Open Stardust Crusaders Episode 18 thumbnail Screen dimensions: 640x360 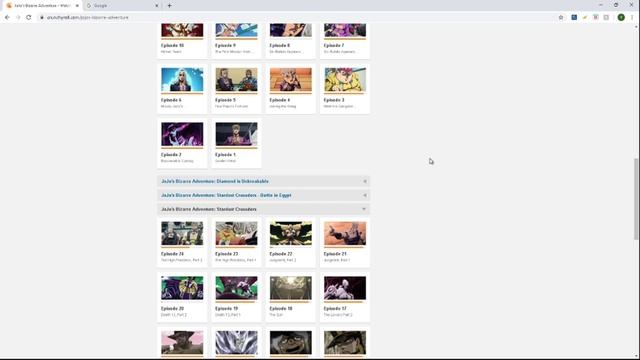point(291,288)
